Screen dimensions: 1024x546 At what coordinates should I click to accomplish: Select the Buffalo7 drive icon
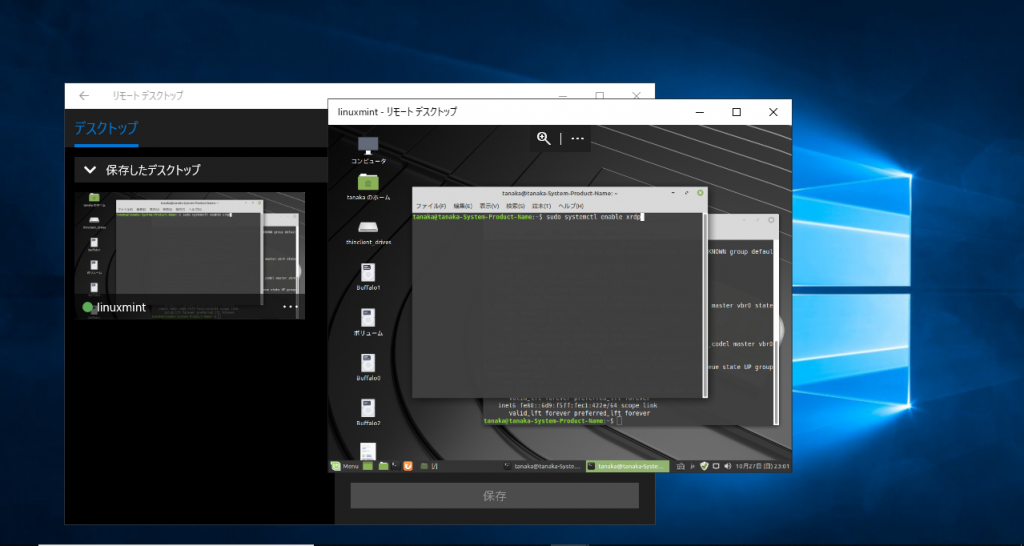(368, 413)
